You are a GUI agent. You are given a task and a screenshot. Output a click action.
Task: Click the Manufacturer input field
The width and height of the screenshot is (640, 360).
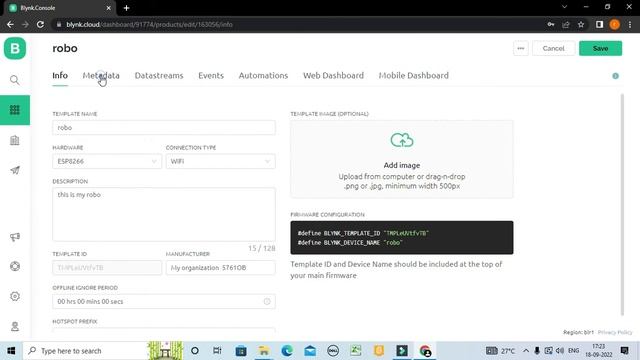tap(220, 268)
